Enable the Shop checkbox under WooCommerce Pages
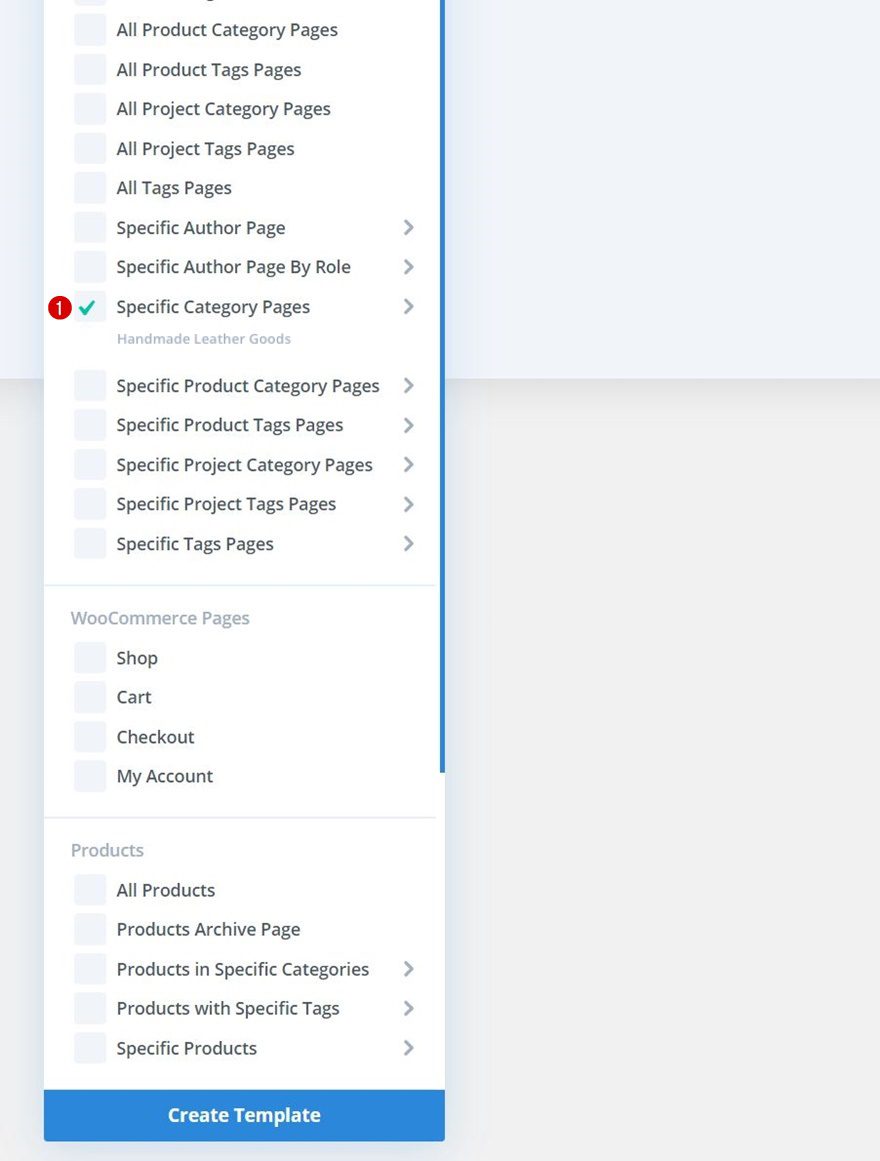This screenshot has height=1161, width=880. point(89,657)
